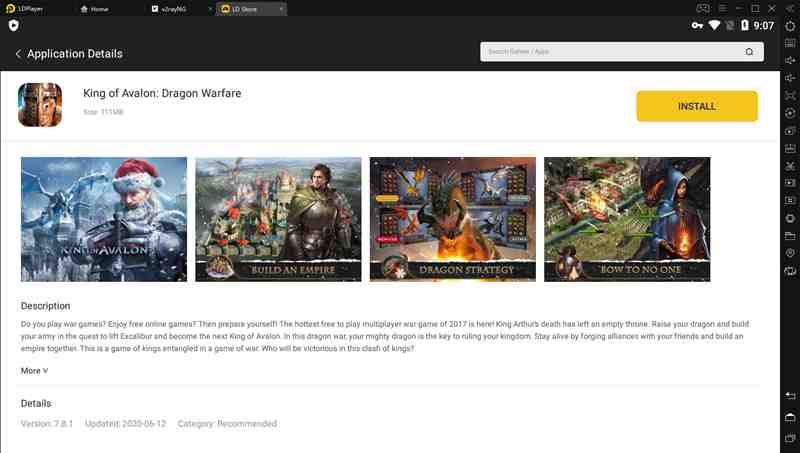The width and height of the screenshot is (800, 453).
Task: Click the recent apps button in sidebar
Action: point(790,438)
